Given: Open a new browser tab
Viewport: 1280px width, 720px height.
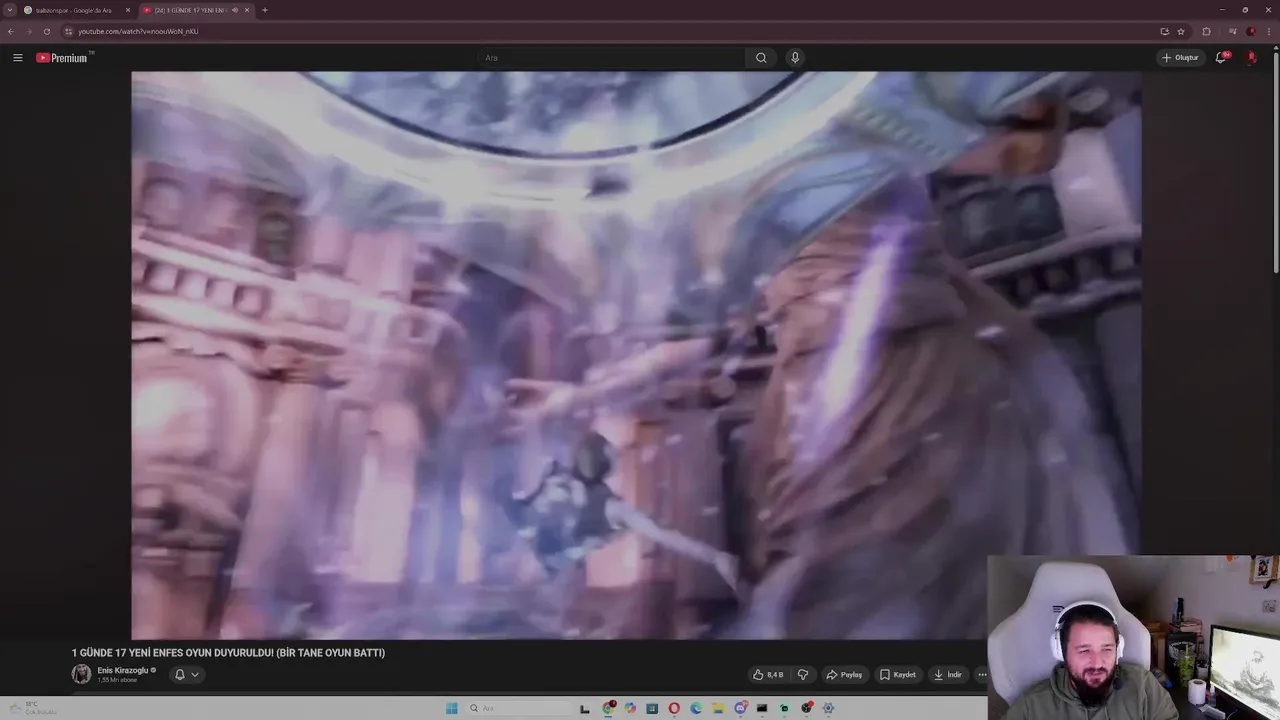Looking at the screenshot, I should click(x=264, y=10).
